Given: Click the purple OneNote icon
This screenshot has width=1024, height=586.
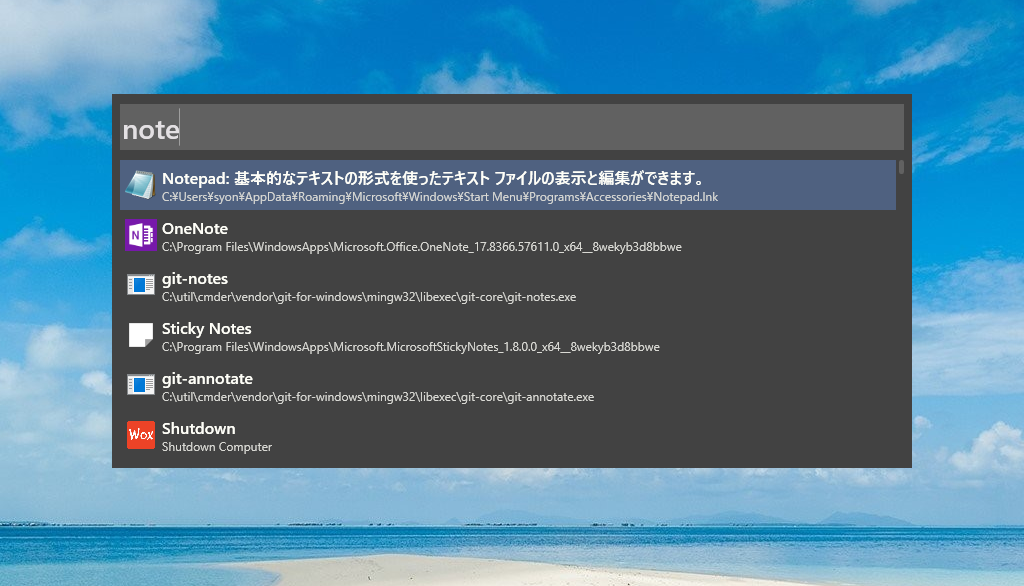Looking at the screenshot, I should click(140, 235).
